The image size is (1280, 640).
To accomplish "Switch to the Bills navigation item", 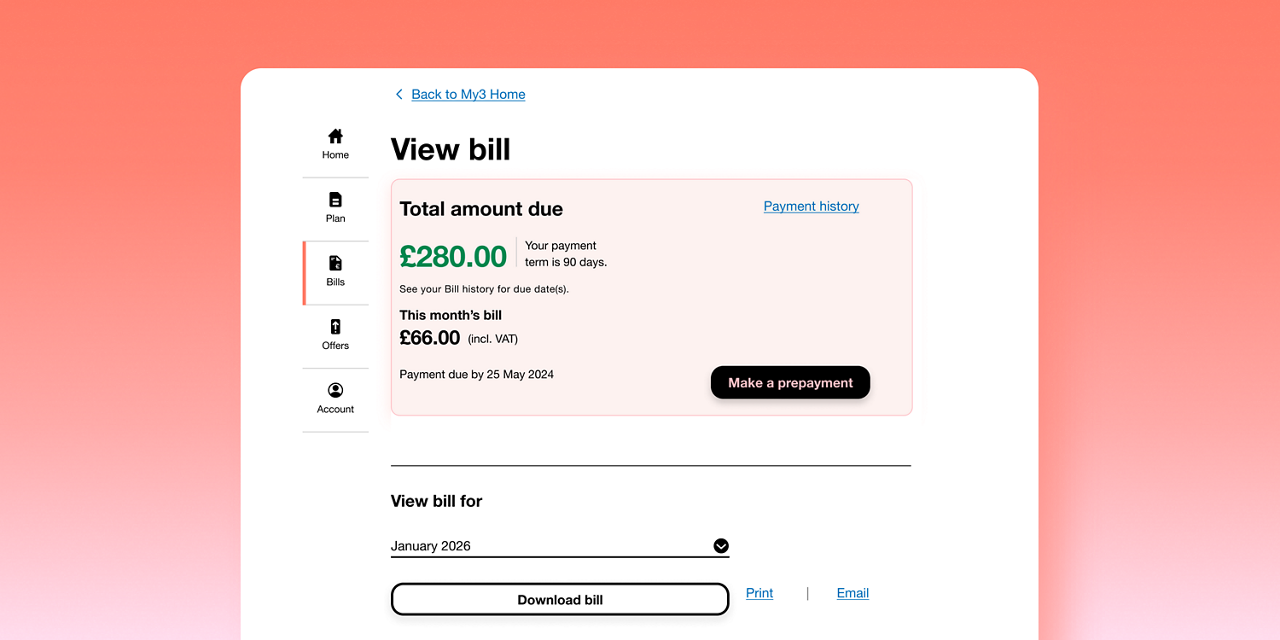I will coord(335,271).
